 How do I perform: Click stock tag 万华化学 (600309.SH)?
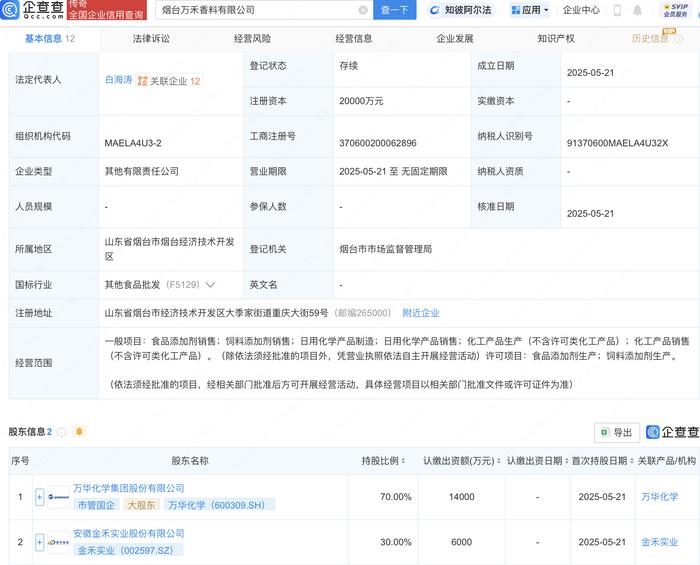(x=219, y=505)
